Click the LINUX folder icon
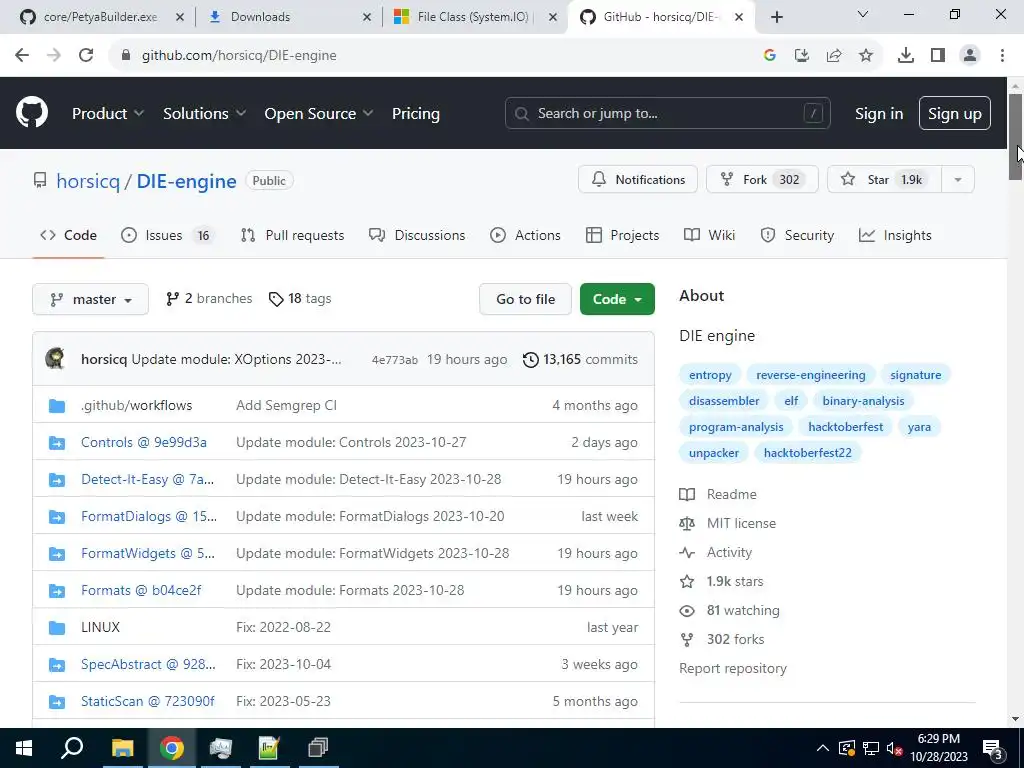Image resolution: width=1024 pixels, height=768 pixels. tap(57, 628)
